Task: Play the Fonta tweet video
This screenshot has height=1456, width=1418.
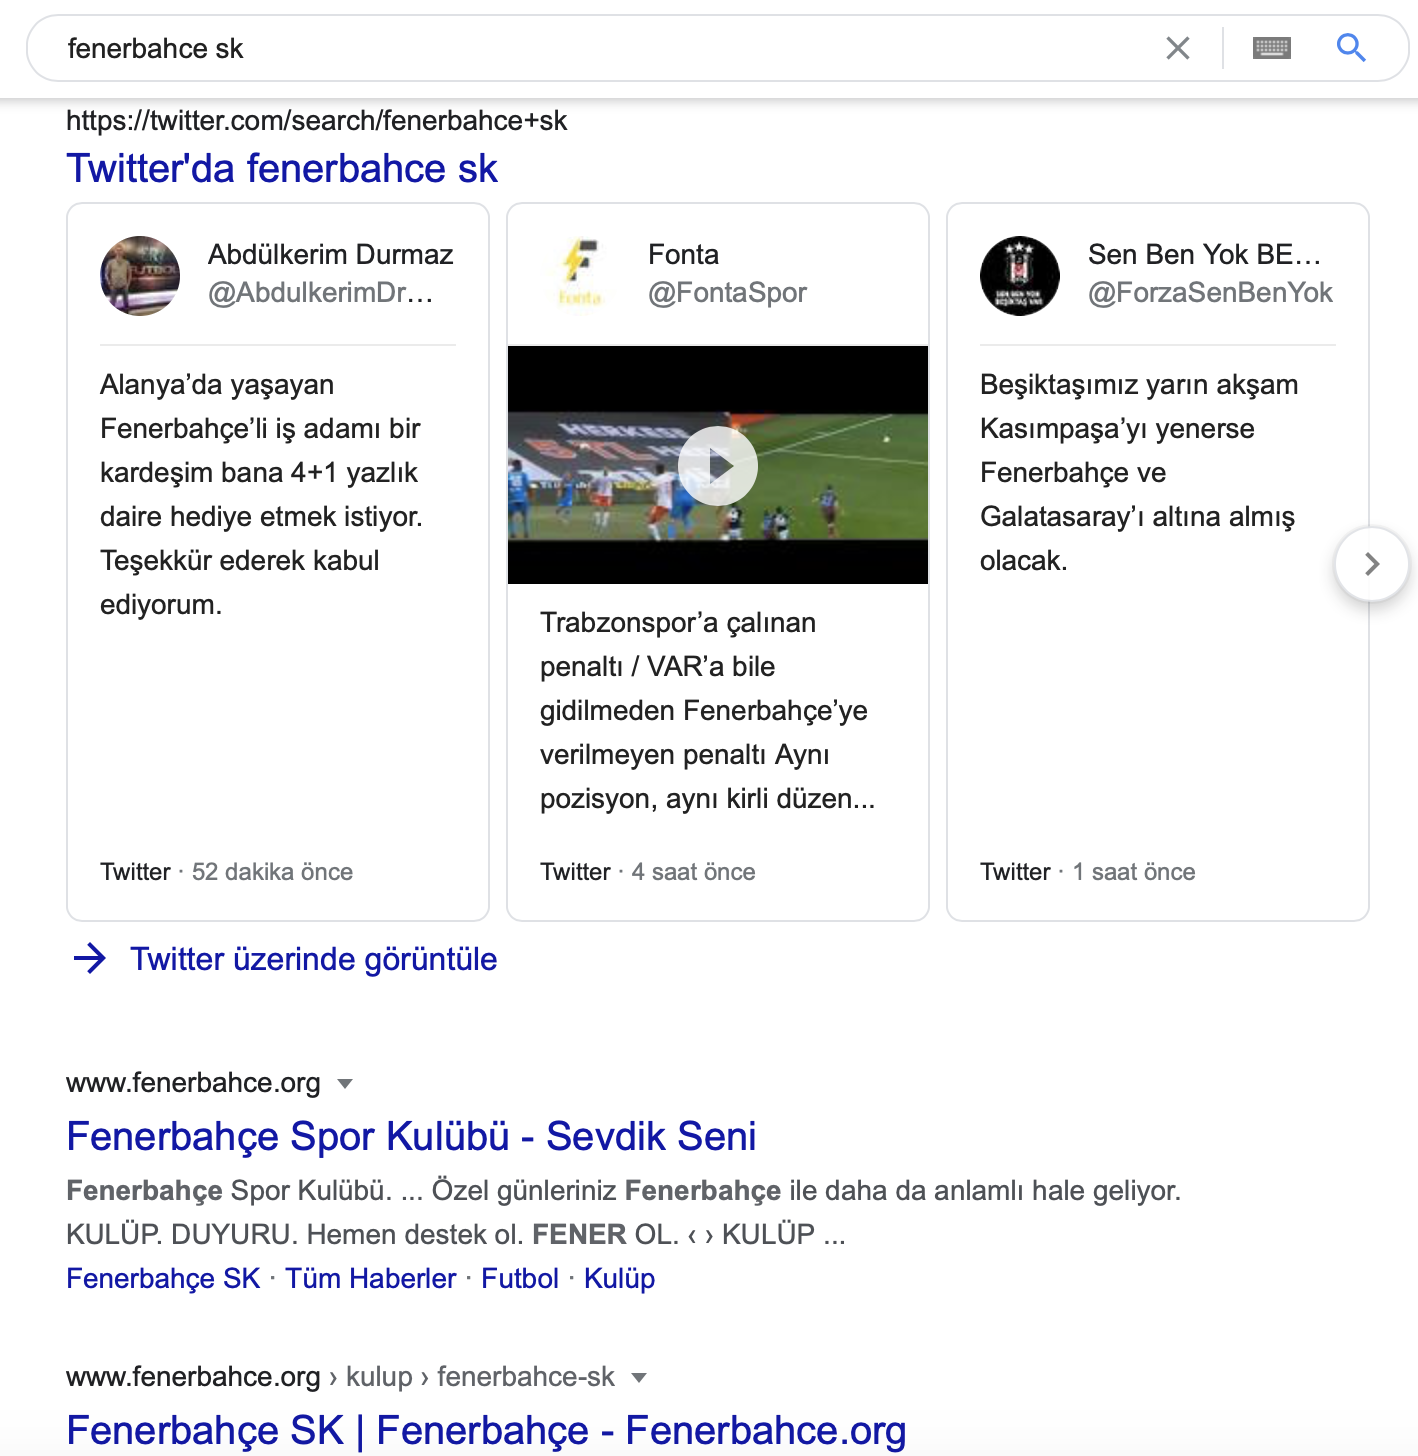Action: [x=718, y=465]
